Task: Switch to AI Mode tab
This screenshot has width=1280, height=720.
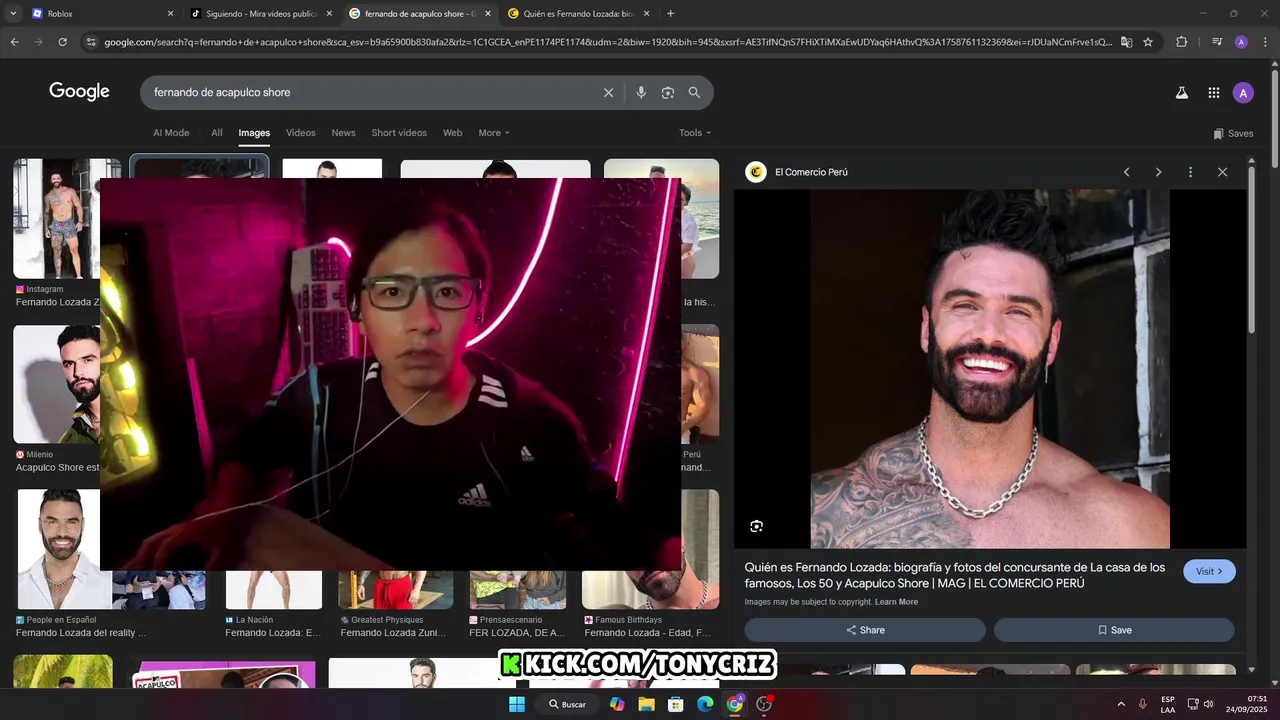Action: point(171,133)
